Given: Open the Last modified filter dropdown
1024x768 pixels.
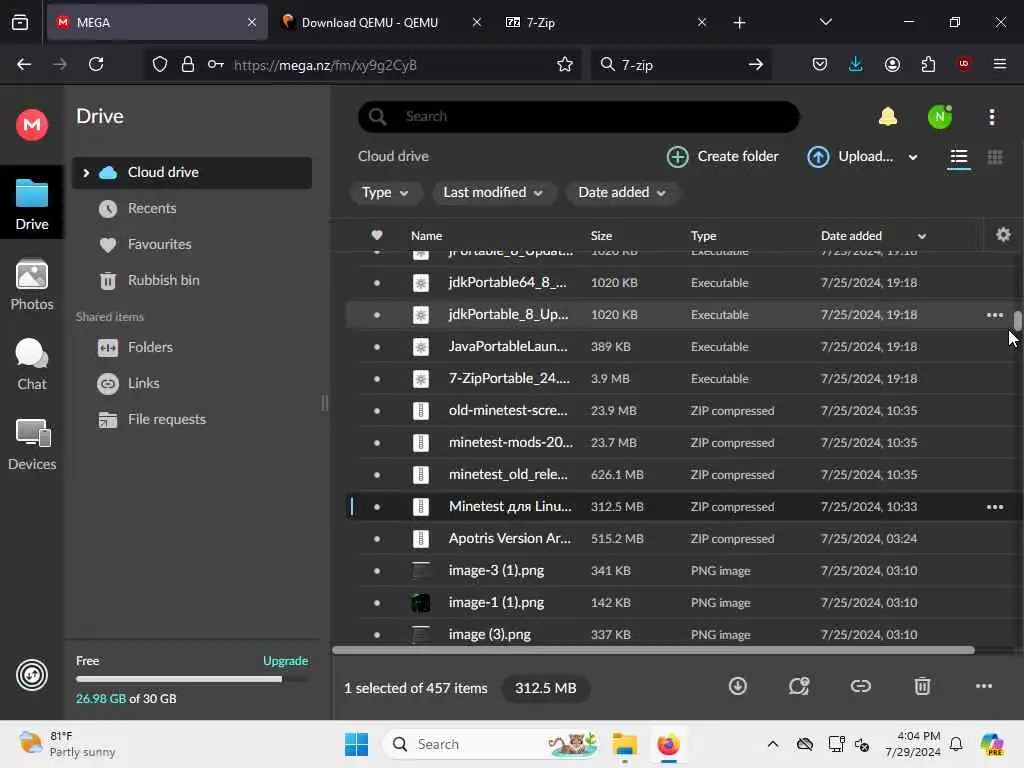Looking at the screenshot, I should click(x=493, y=193).
